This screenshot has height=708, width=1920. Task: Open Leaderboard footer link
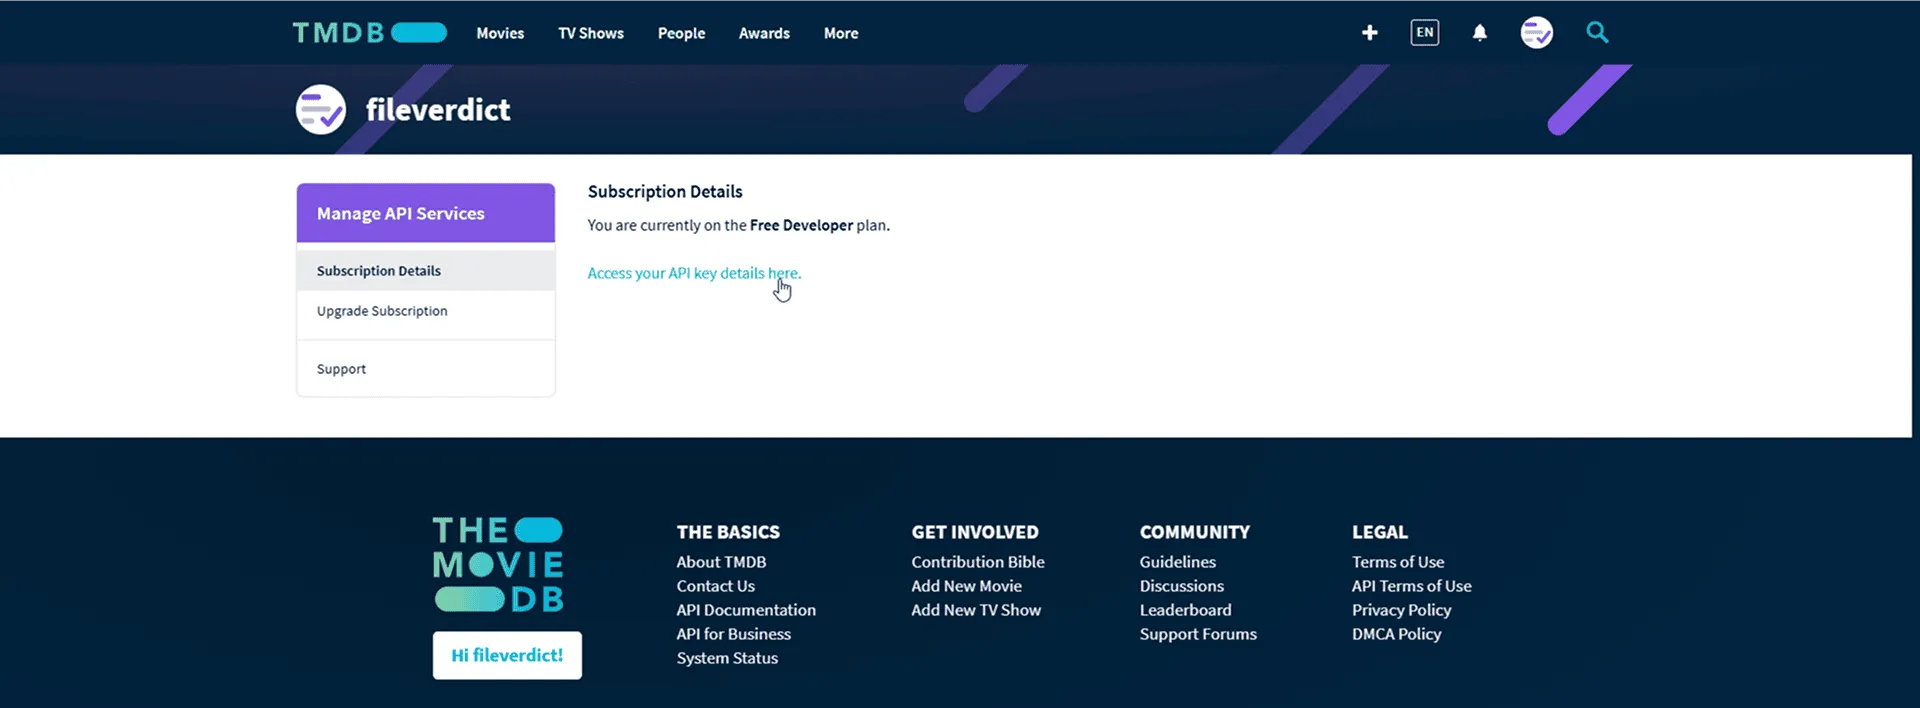tap(1185, 610)
